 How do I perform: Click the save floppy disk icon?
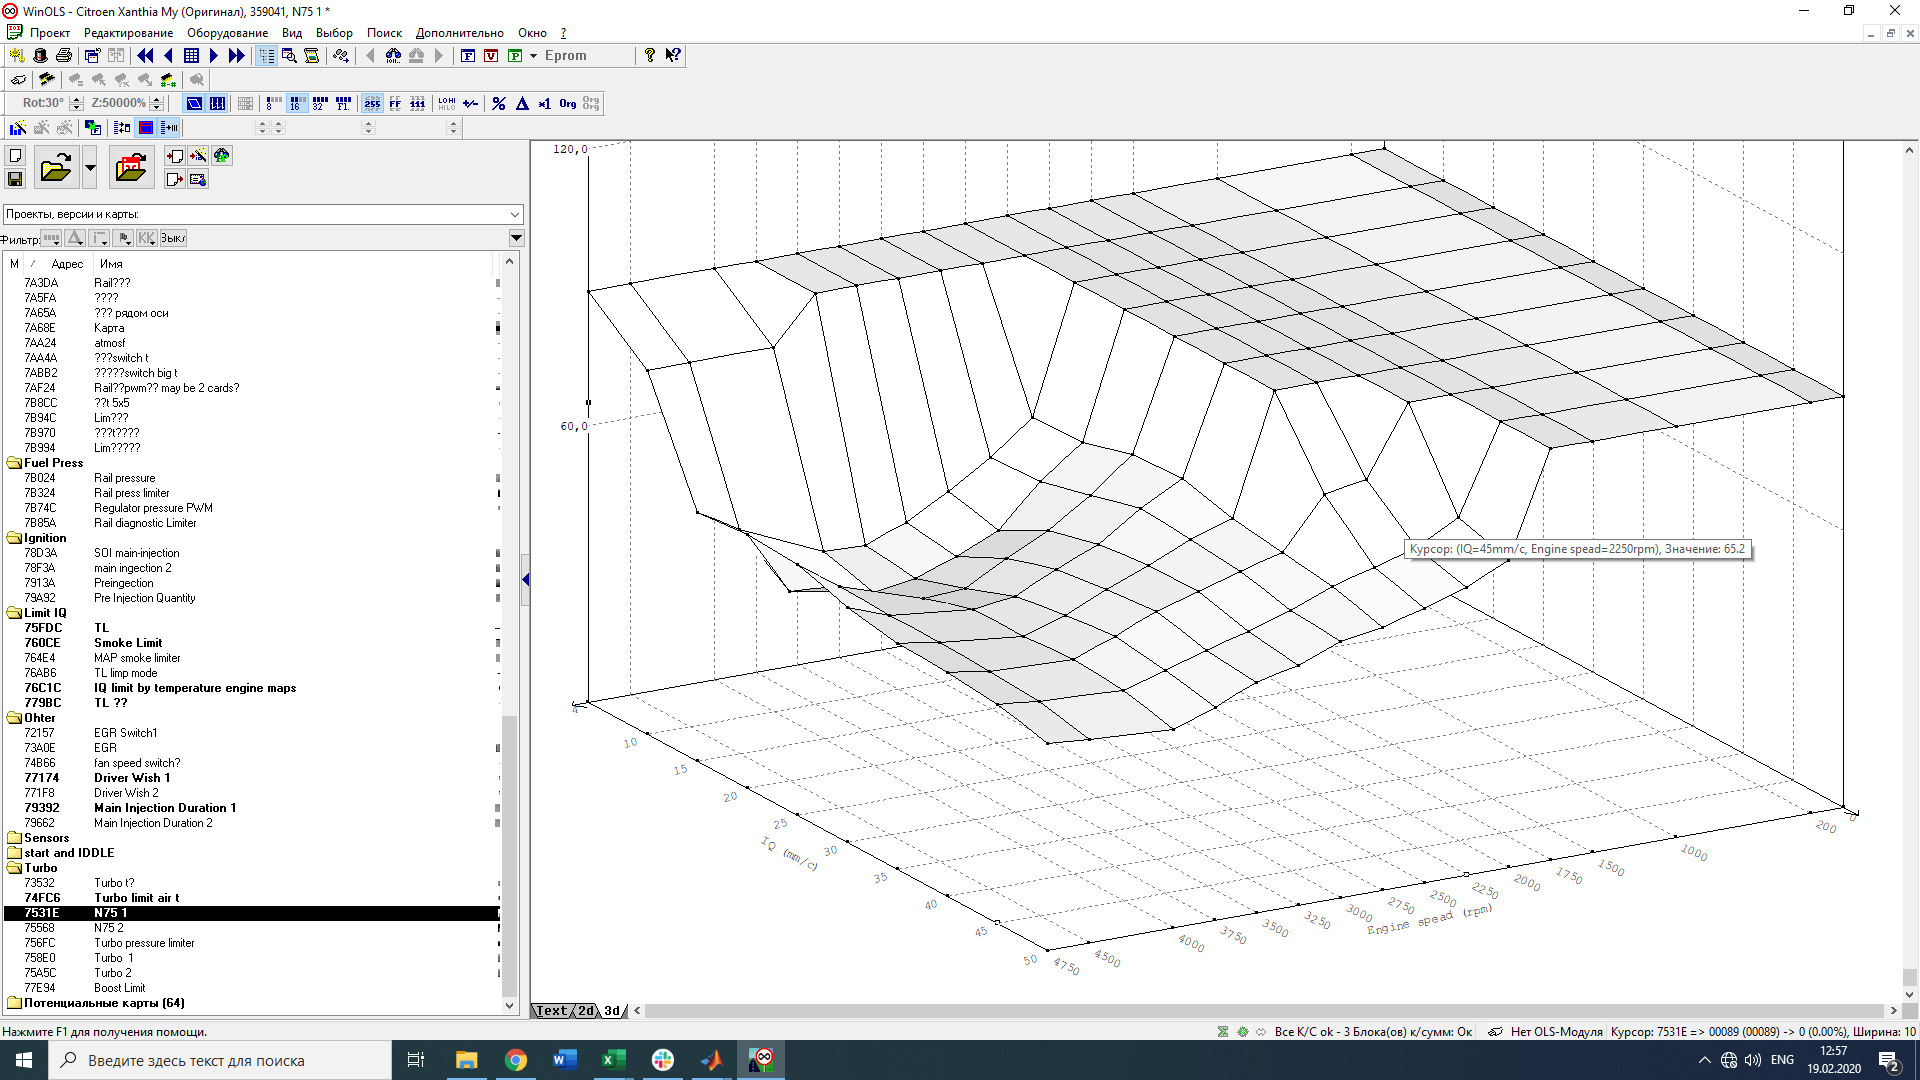pos(15,179)
